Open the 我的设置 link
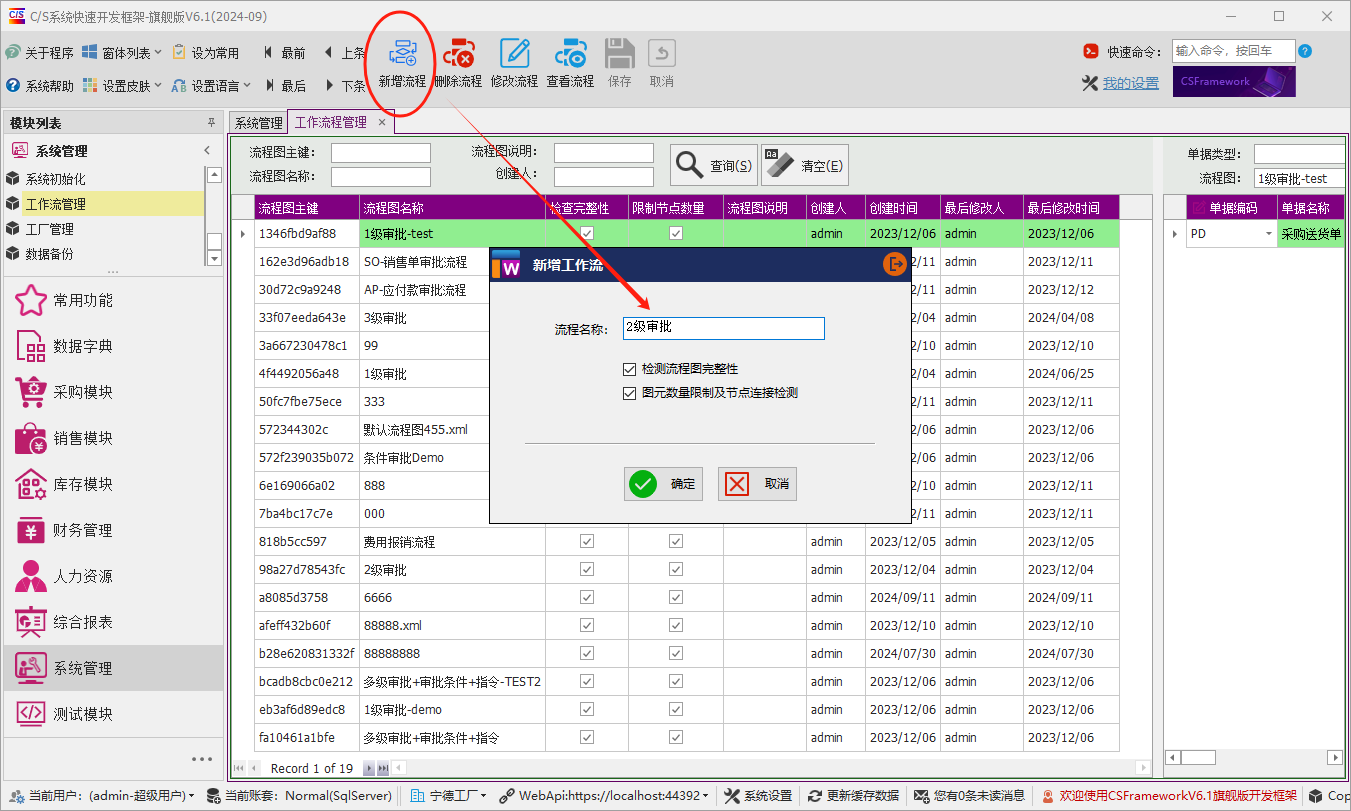1351x811 pixels. 1131,83
